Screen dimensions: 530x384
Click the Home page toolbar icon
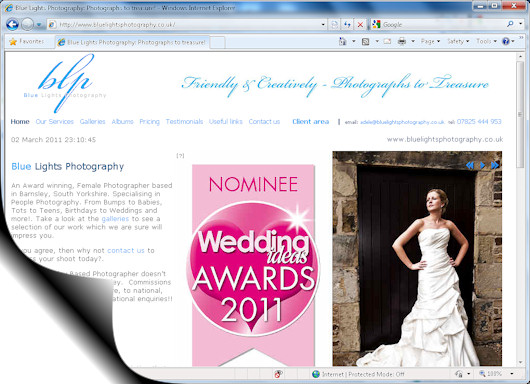click(x=343, y=41)
